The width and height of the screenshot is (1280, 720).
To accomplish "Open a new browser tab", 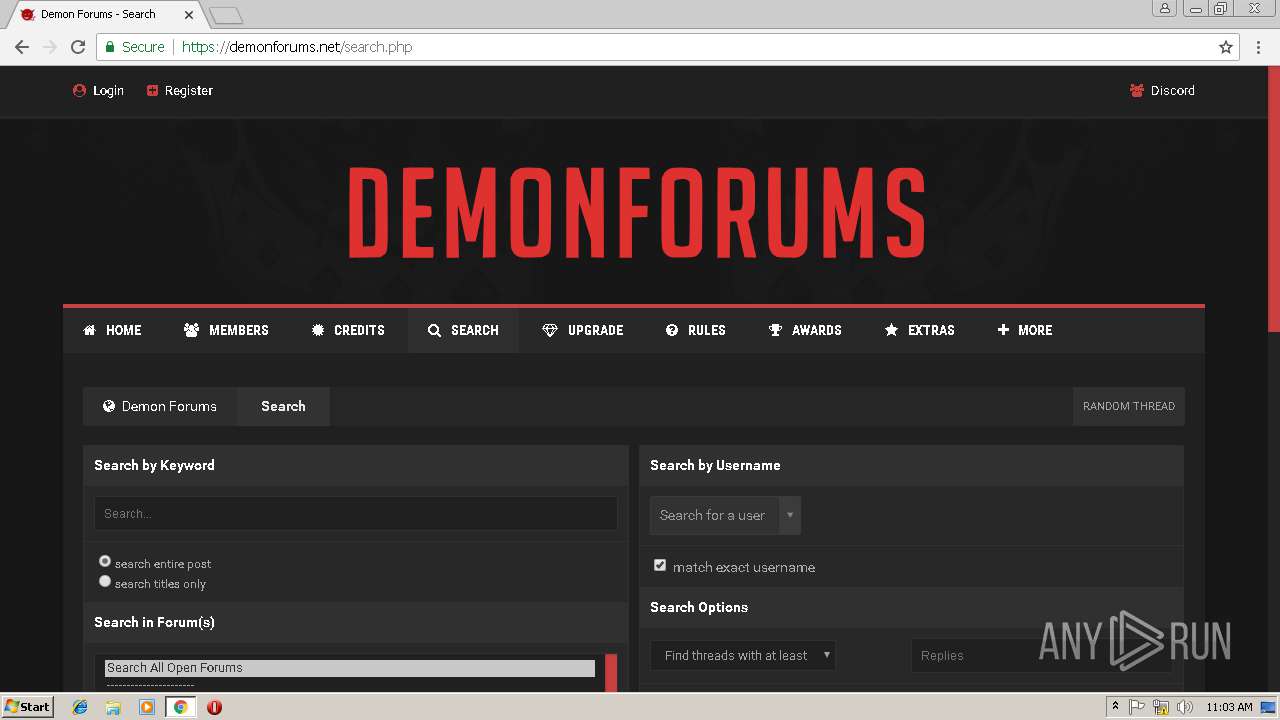I will click(226, 15).
